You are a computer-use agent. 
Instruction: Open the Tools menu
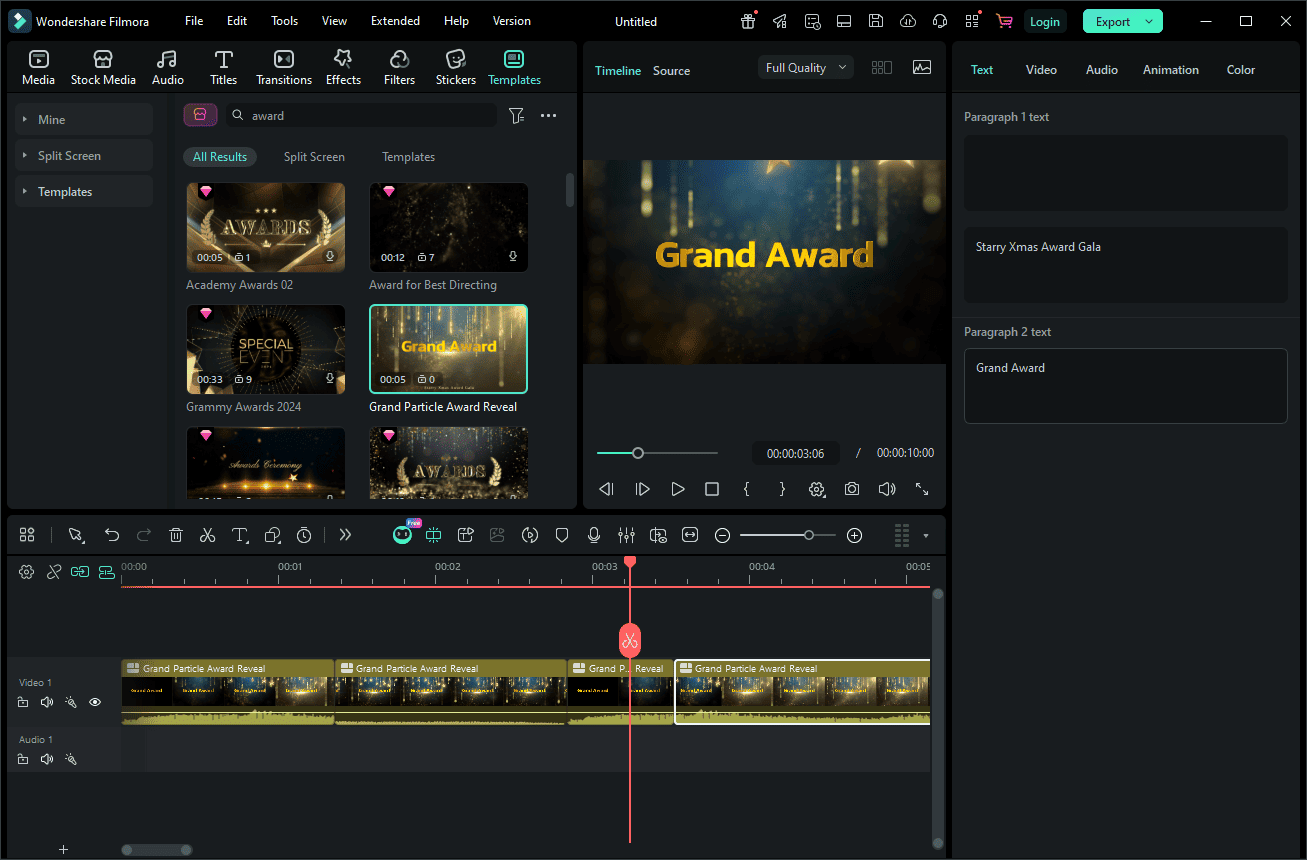coord(284,20)
